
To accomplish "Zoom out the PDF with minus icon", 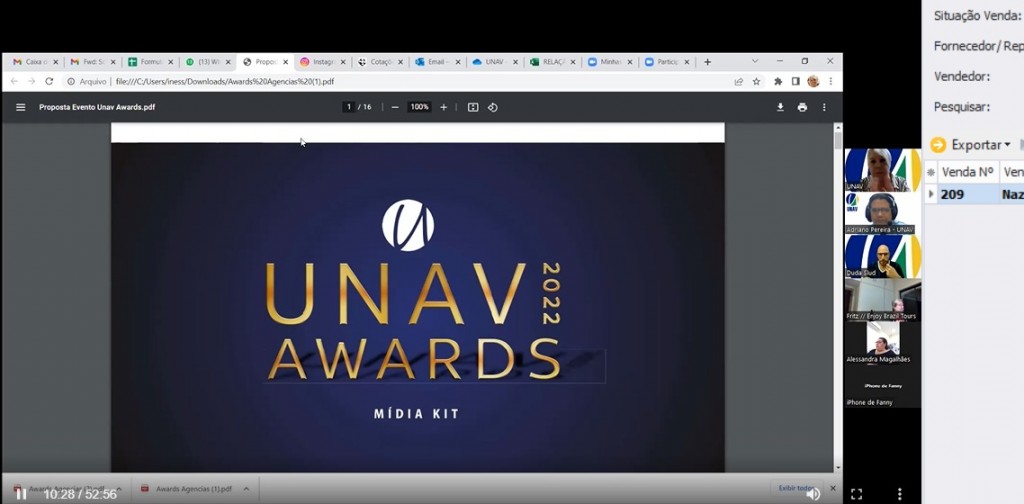I will pyautogui.click(x=394, y=107).
